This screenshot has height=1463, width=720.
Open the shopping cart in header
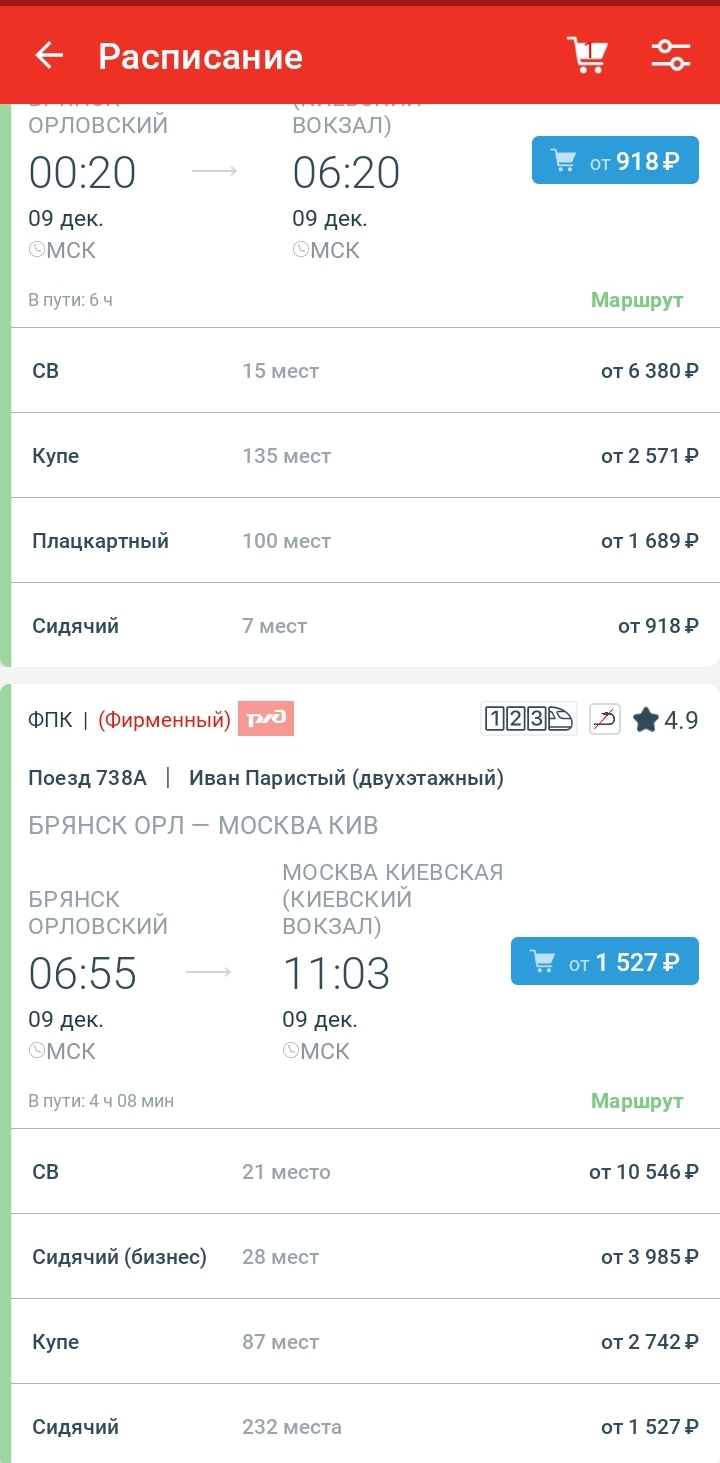coord(587,55)
